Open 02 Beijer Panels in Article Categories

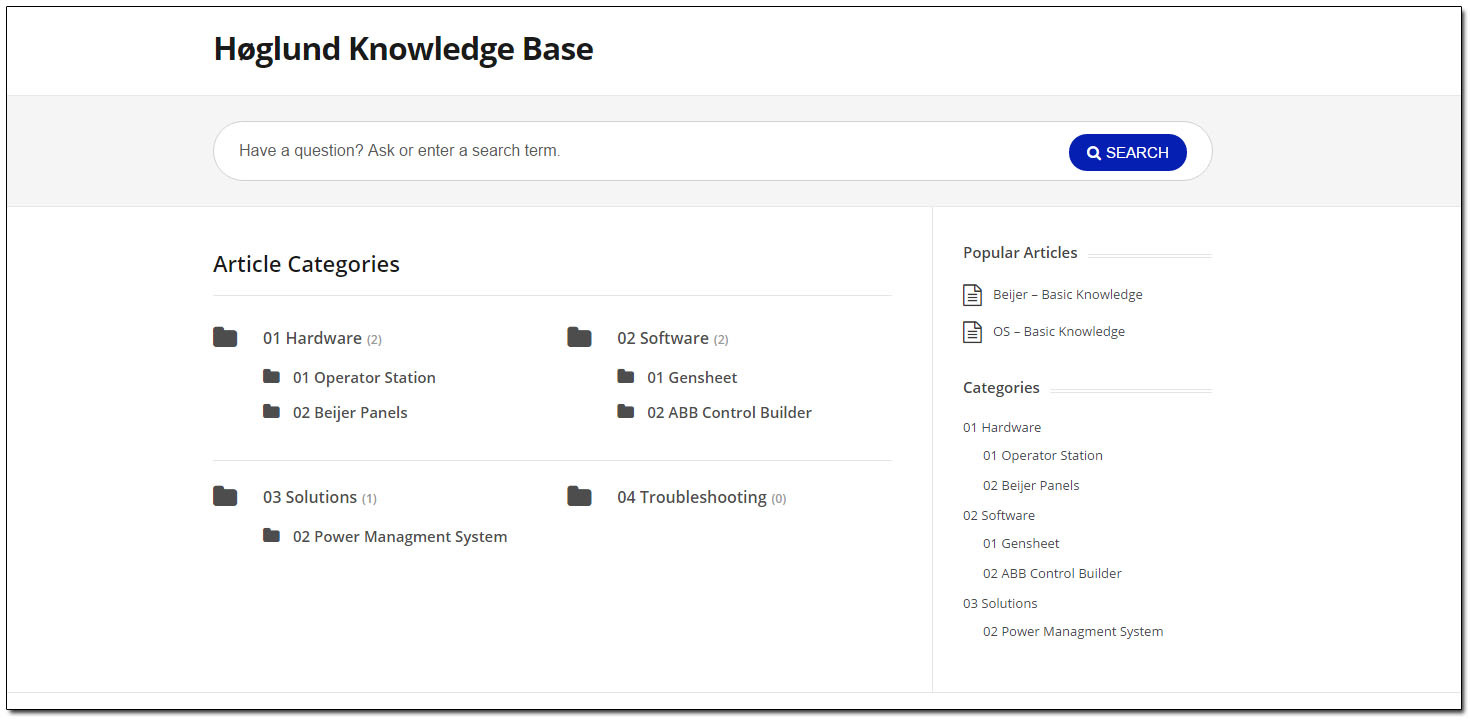pyautogui.click(x=350, y=413)
